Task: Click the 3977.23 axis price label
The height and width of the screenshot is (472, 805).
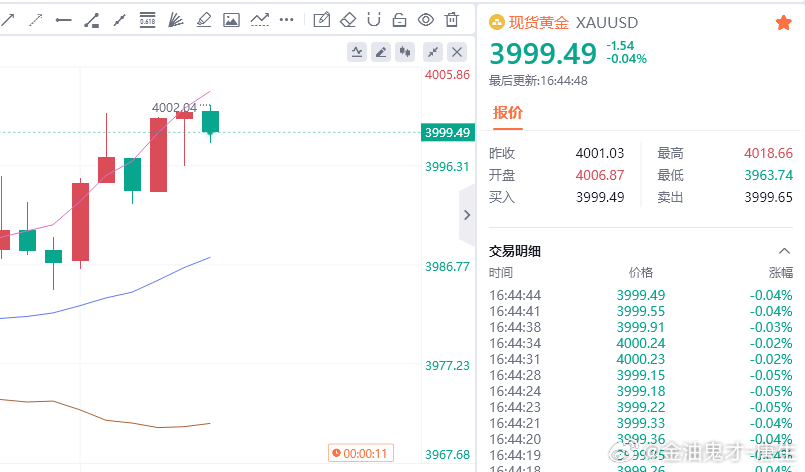Action: (x=447, y=366)
